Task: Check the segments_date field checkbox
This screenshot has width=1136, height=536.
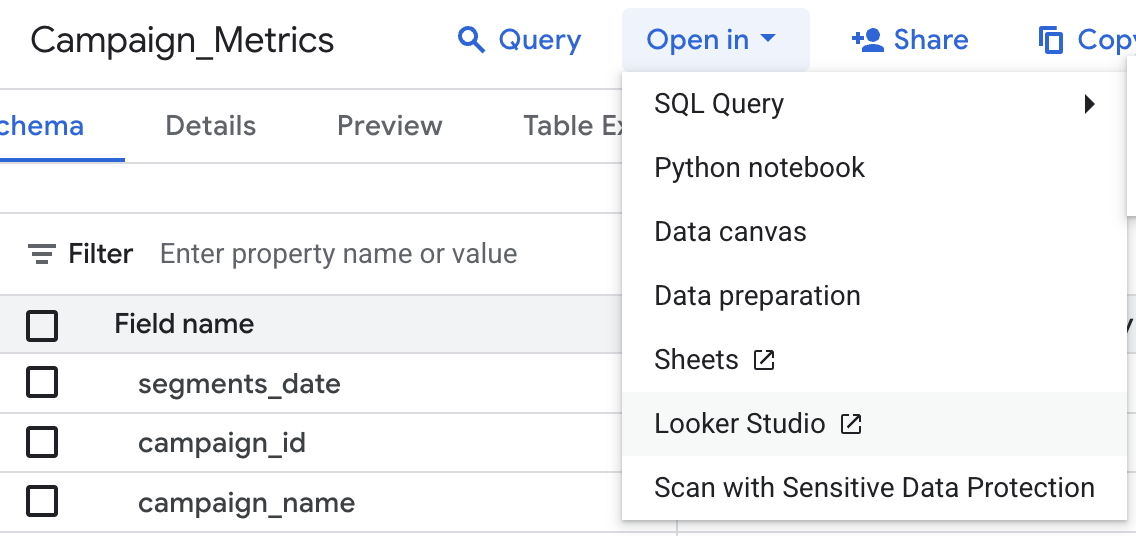Action: tap(42, 383)
